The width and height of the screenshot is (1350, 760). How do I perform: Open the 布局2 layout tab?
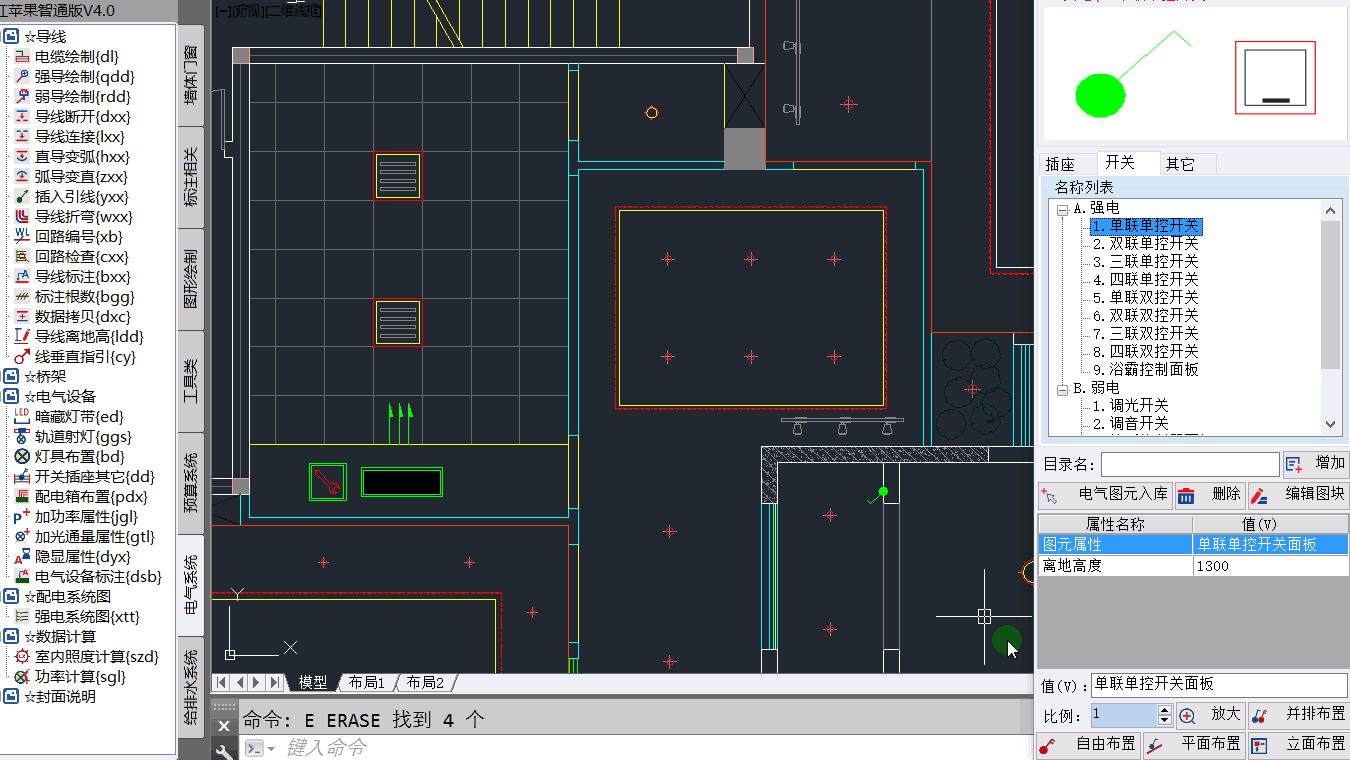point(426,682)
